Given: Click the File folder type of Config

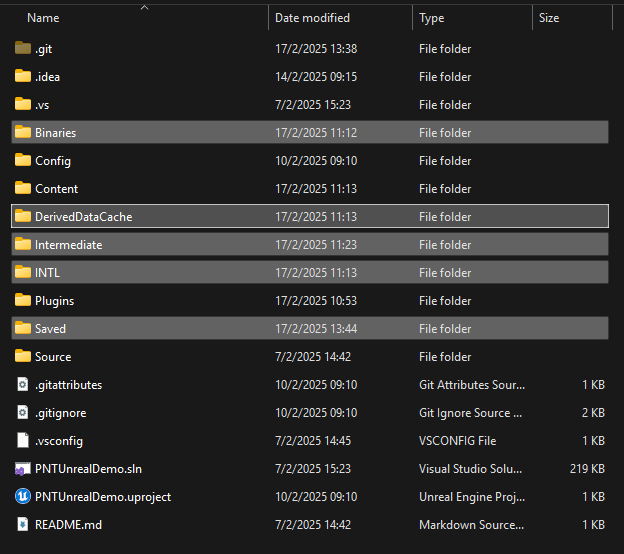Looking at the screenshot, I should pos(445,160).
